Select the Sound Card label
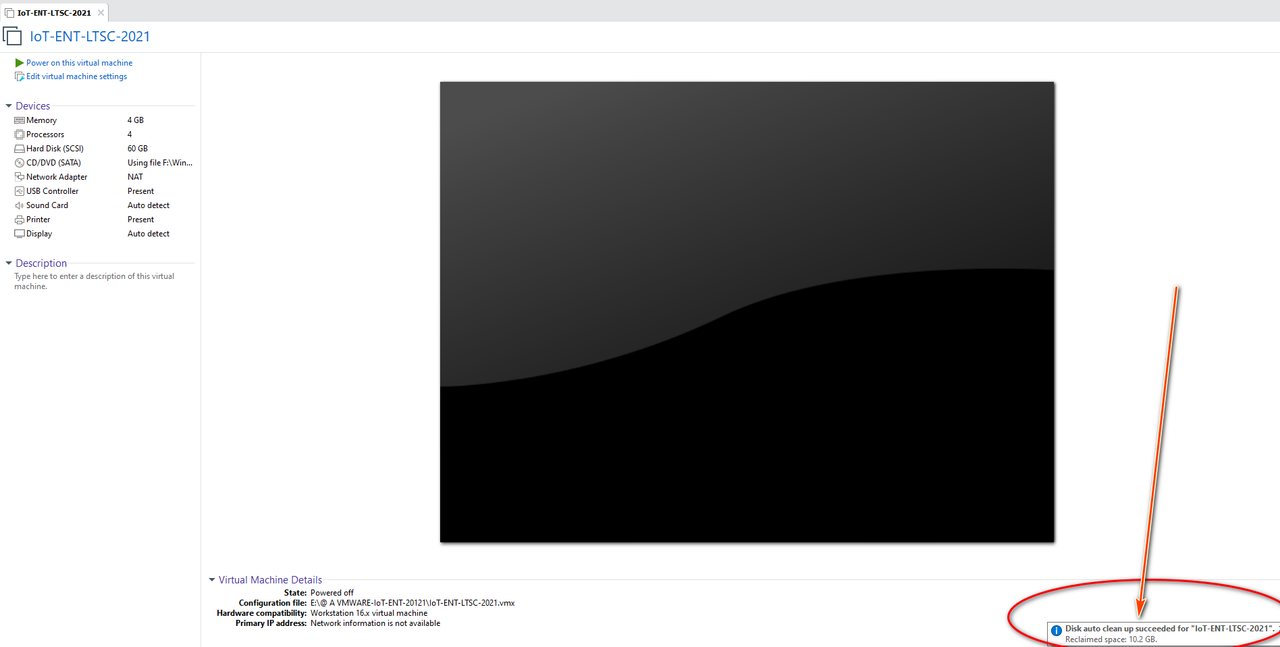Viewport: 1280px width, 647px height. pos(47,205)
